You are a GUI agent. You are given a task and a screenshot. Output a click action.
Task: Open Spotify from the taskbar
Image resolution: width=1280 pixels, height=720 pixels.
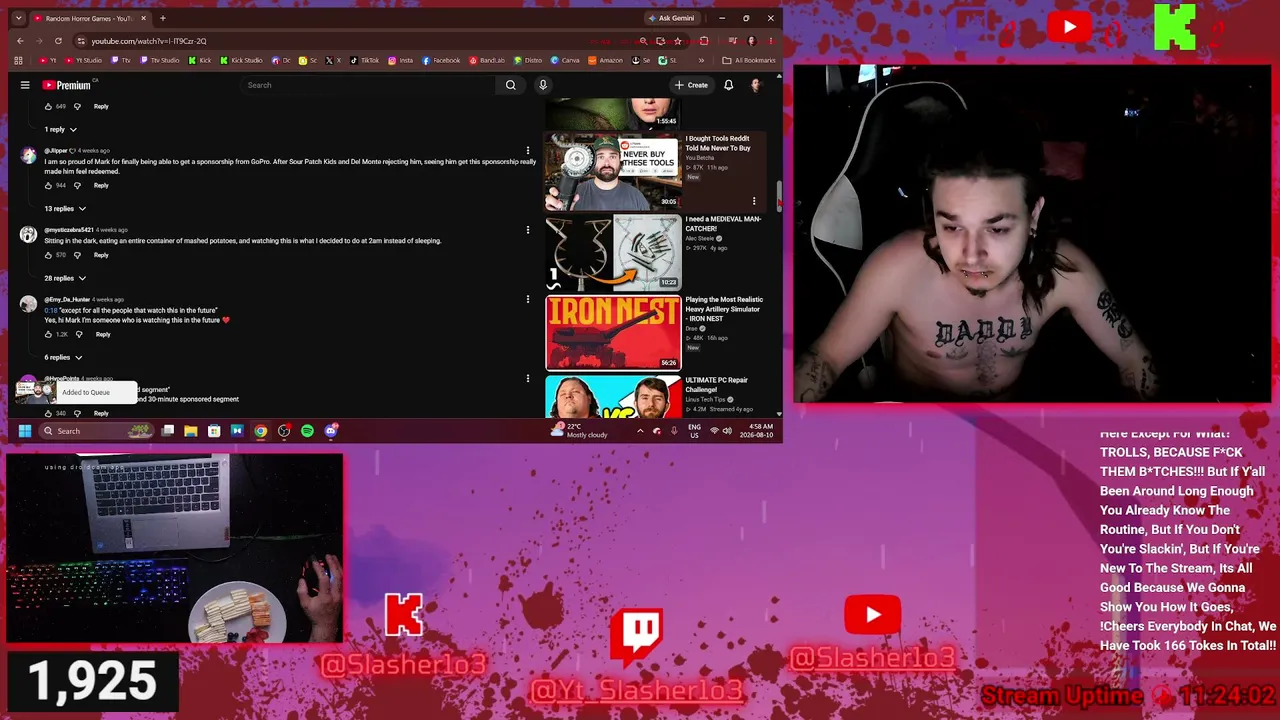pyautogui.click(x=307, y=431)
